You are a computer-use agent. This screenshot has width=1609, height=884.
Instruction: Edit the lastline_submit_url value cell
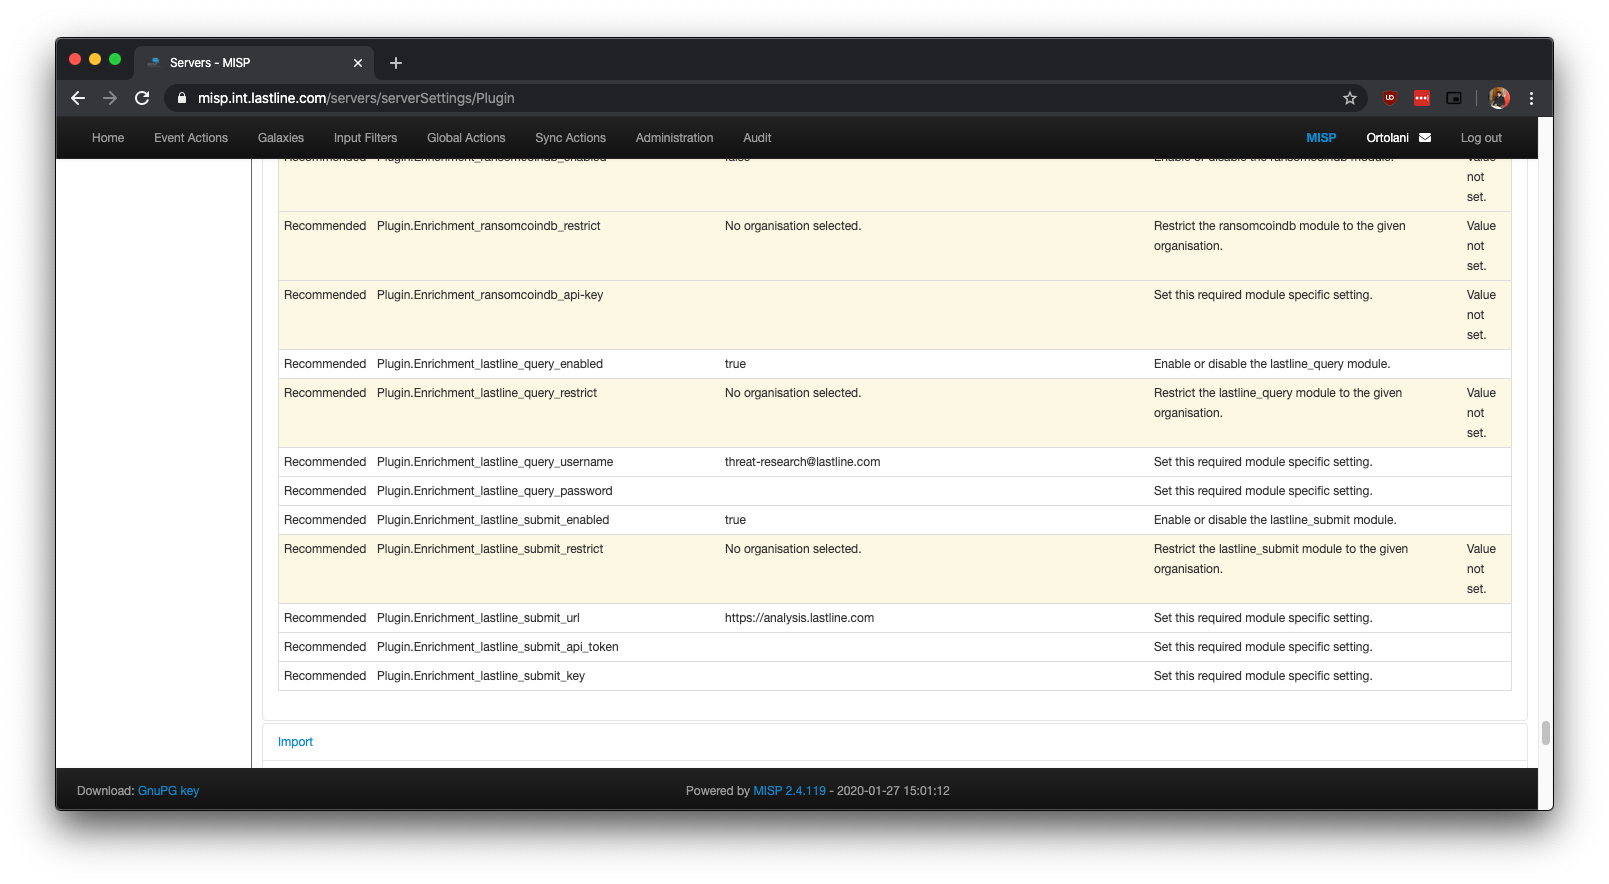pyautogui.click(x=799, y=618)
